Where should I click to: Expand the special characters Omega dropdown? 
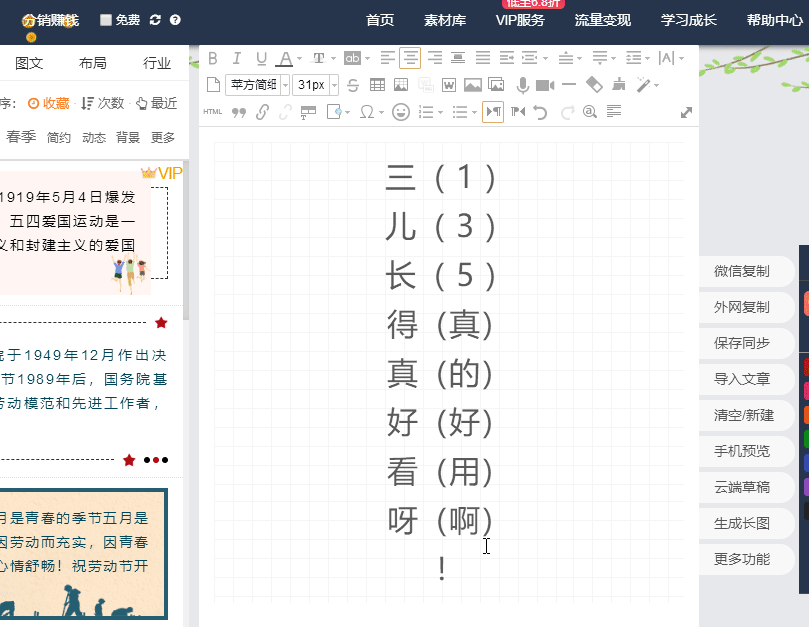pos(381,112)
